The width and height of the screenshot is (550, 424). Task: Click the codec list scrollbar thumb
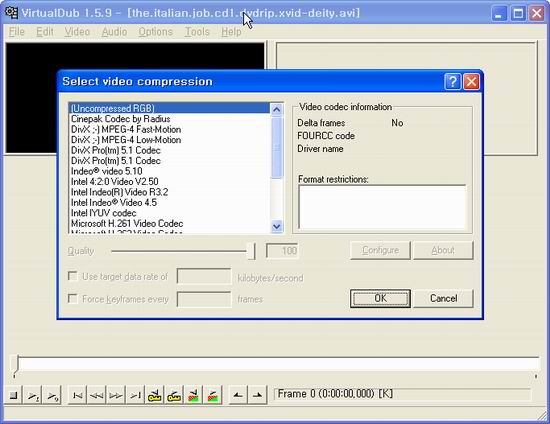tap(277, 148)
